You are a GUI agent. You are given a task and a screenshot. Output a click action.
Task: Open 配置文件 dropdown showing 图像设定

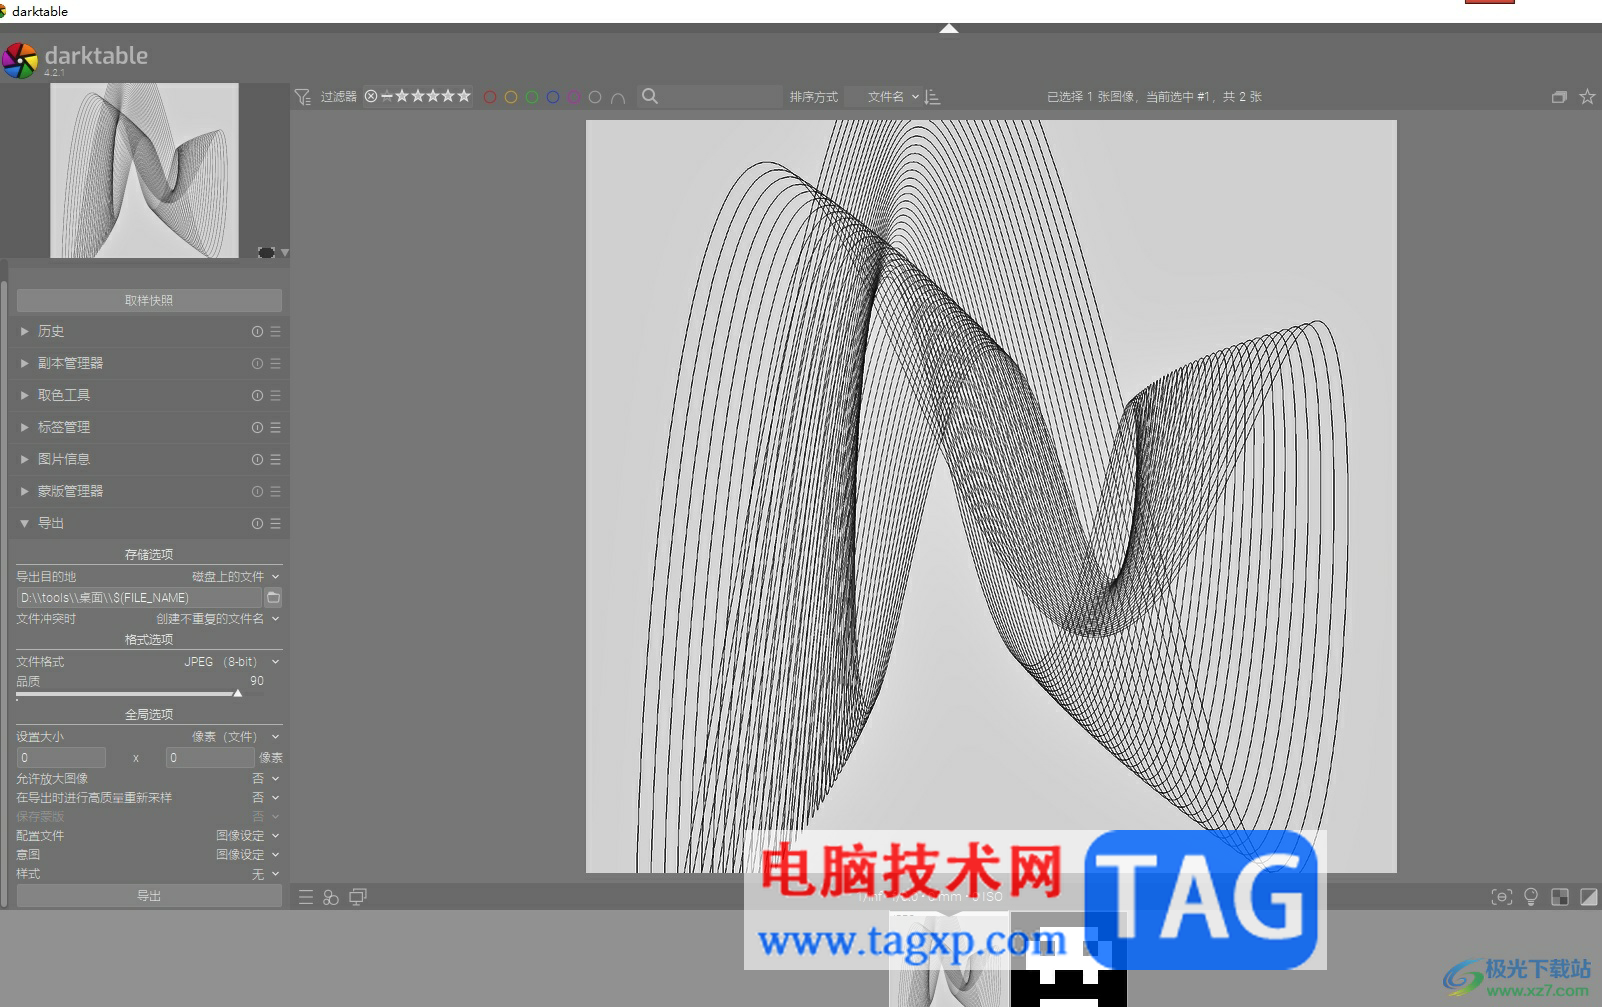(149, 835)
